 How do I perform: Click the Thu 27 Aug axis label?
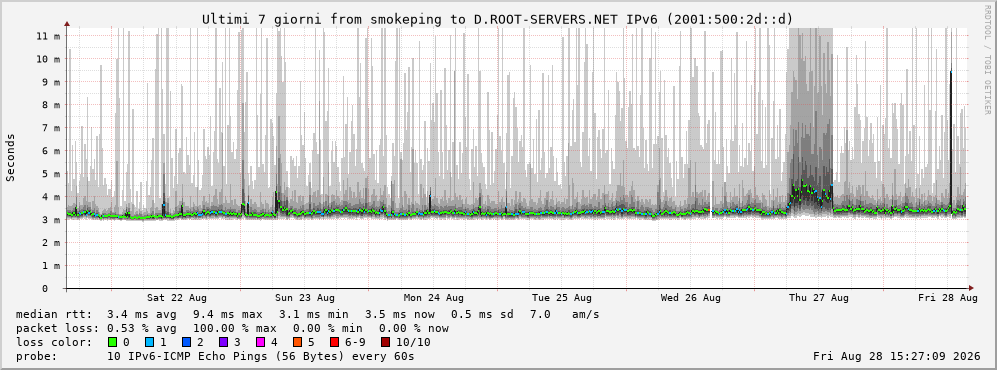(x=819, y=298)
